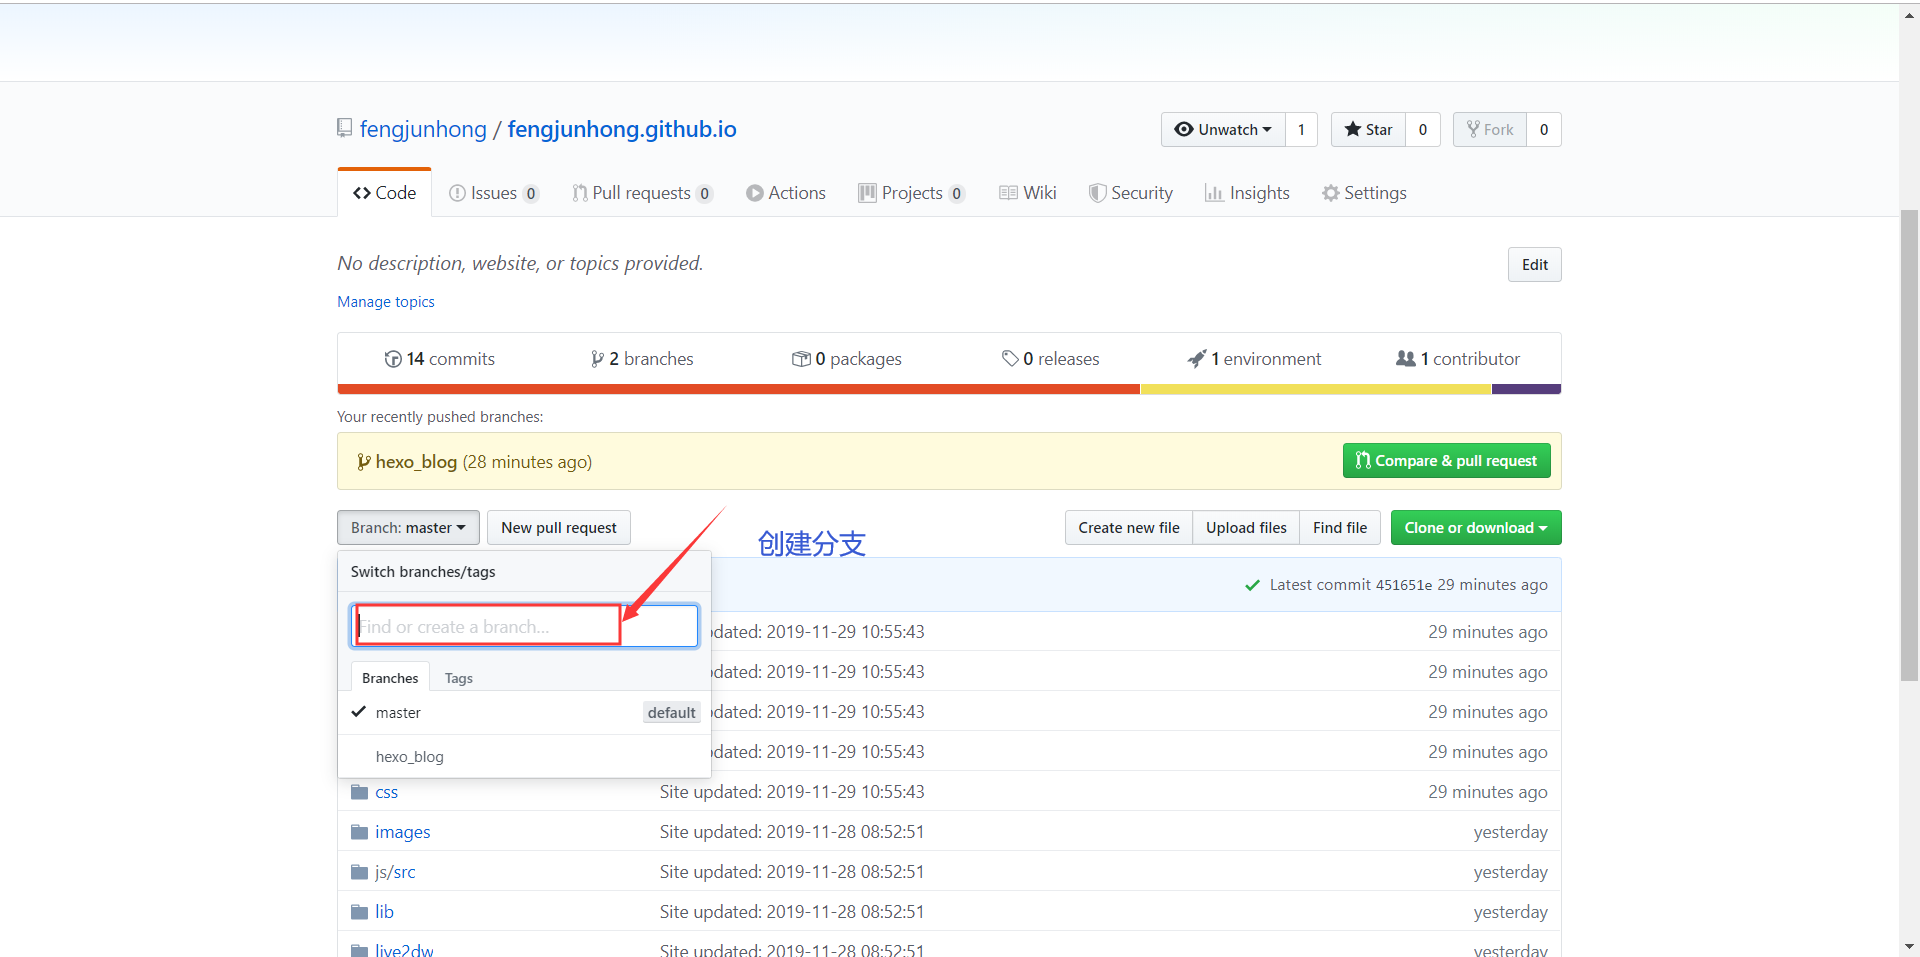The height and width of the screenshot is (957, 1920).
Task: Select master branch in list
Action: (524, 713)
